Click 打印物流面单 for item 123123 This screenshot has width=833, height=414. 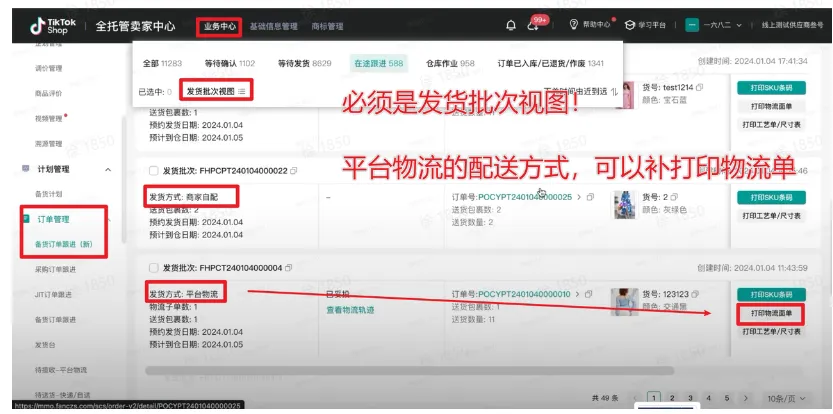click(771, 313)
